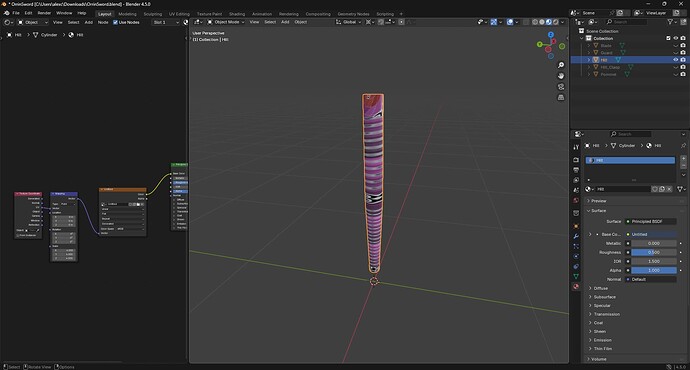
Task: Open the View Layer properties tab icon
Action: pos(576,180)
